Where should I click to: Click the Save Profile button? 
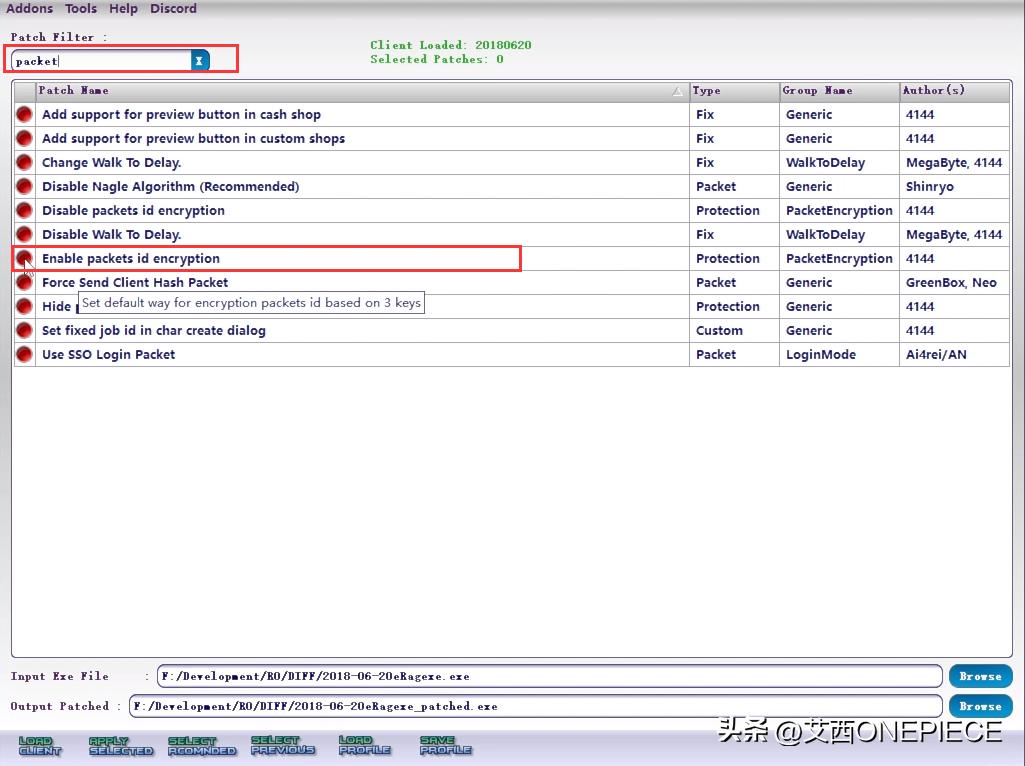(445, 746)
